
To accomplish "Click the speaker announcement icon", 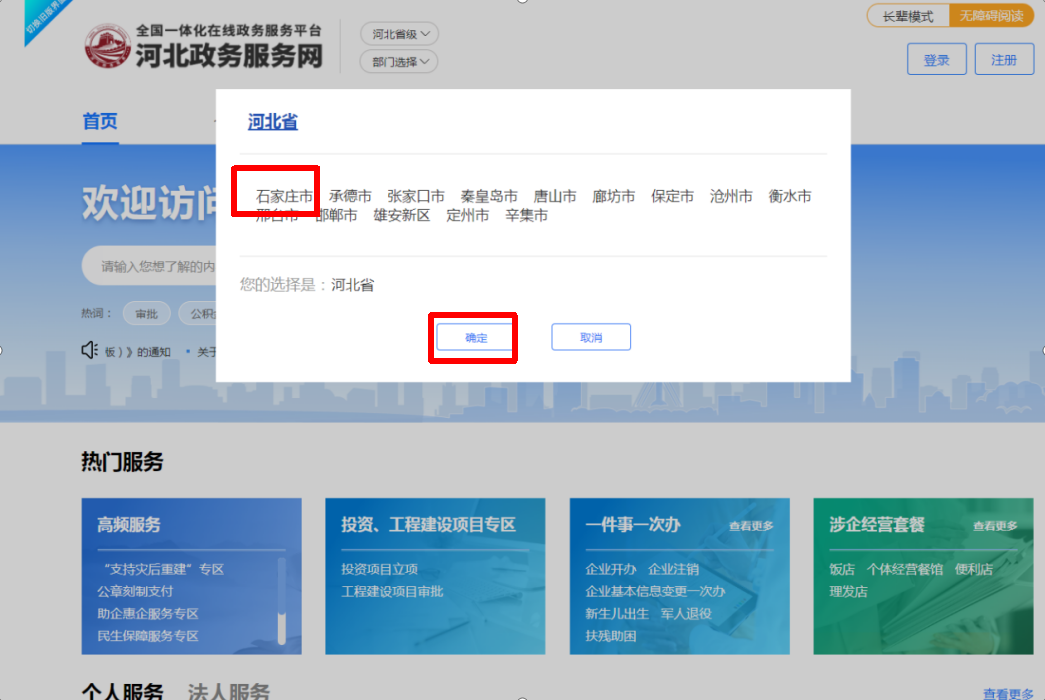I will [x=89, y=350].
